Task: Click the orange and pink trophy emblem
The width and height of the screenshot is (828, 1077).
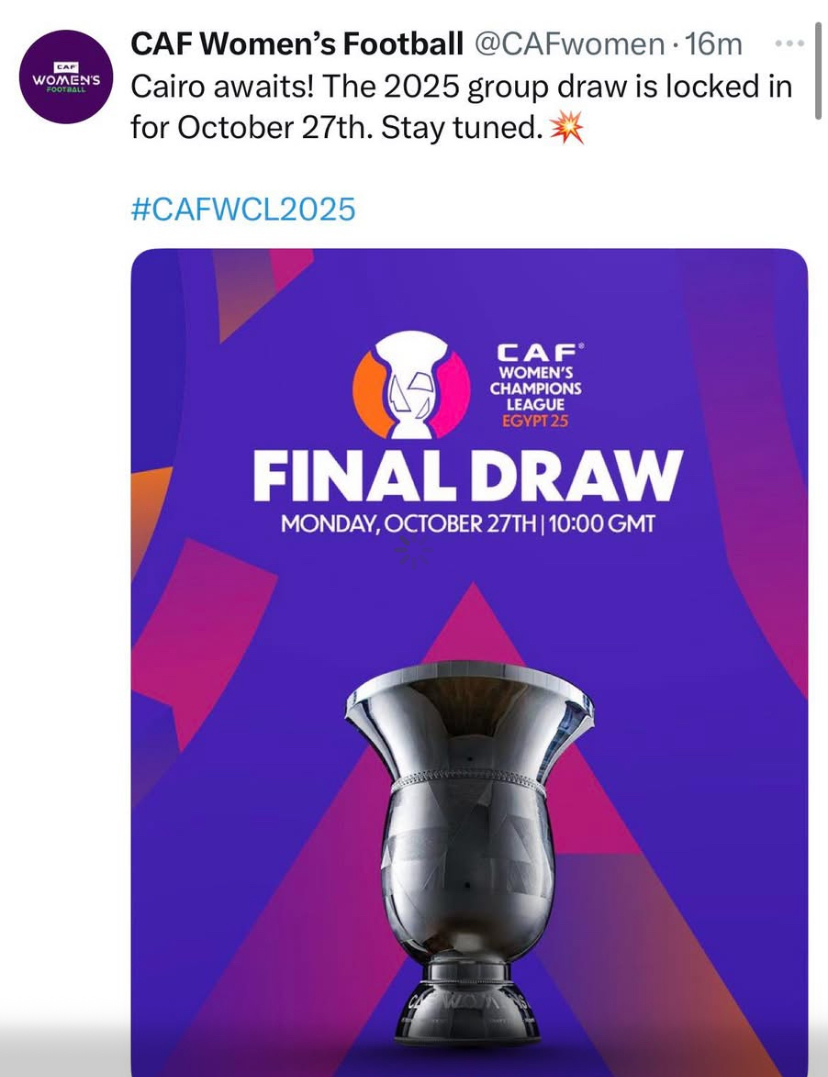Action: tap(411, 384)
